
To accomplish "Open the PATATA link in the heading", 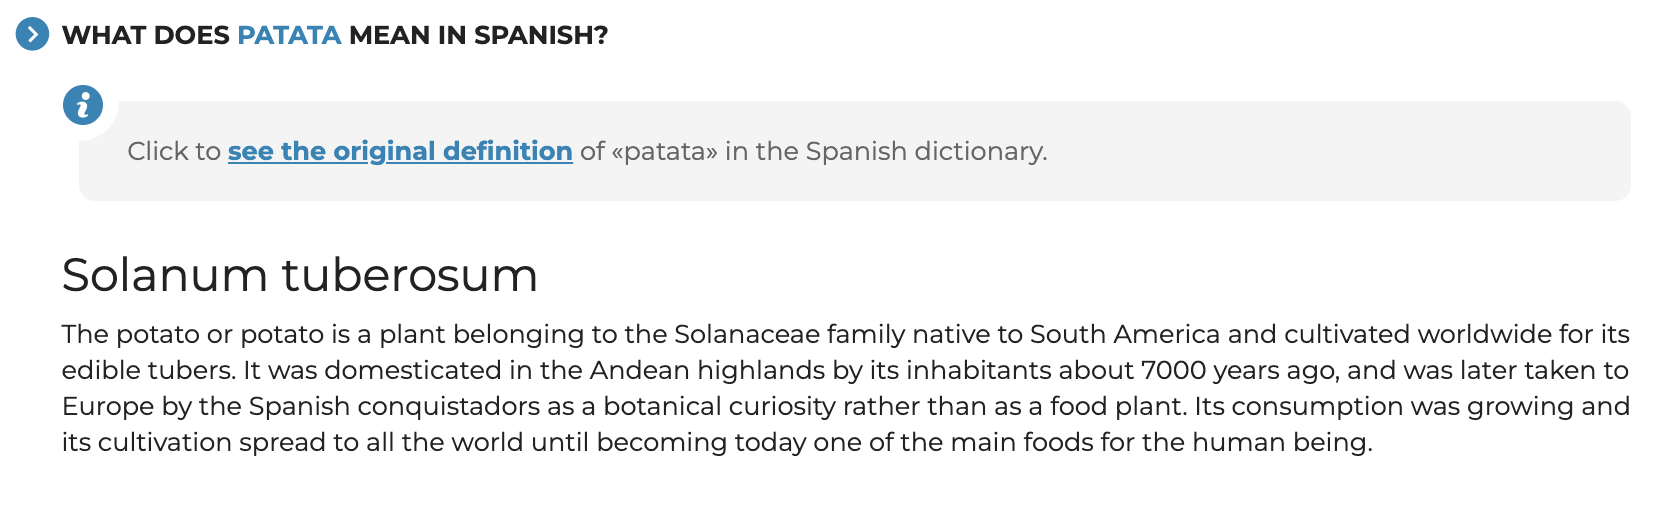I will 289,35.
